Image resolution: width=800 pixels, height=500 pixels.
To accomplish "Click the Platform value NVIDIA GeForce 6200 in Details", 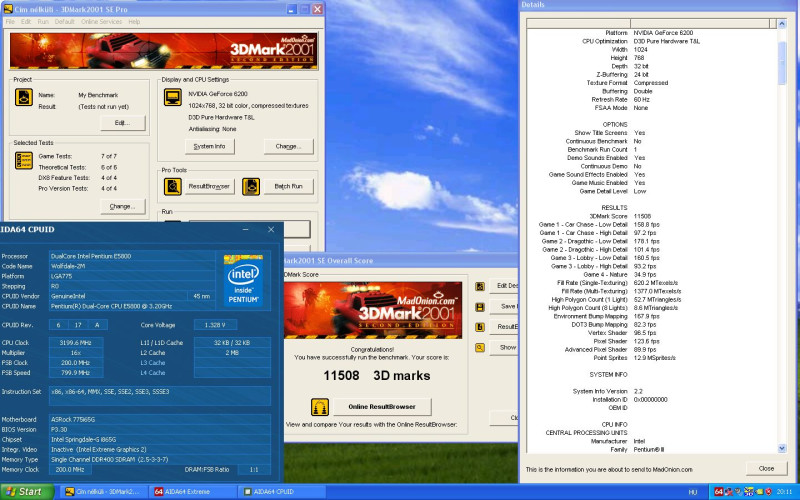I will 663,33.
